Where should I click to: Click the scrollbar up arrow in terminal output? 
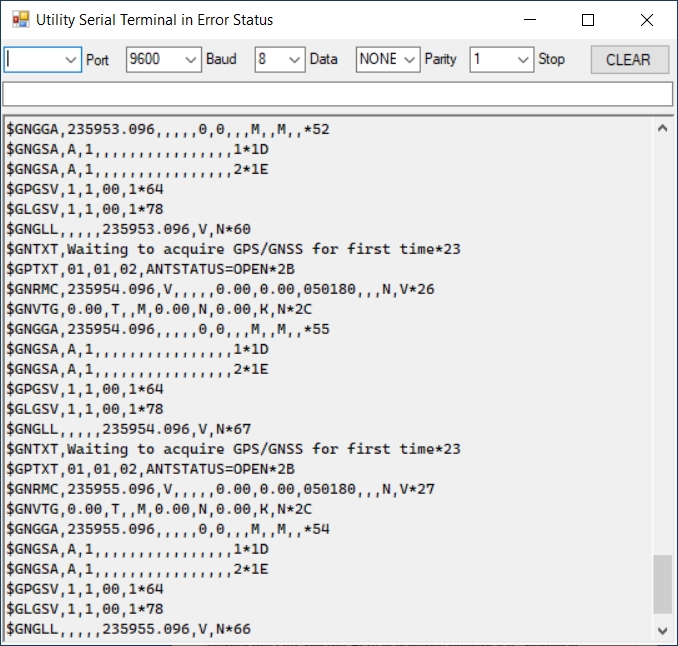662,128
